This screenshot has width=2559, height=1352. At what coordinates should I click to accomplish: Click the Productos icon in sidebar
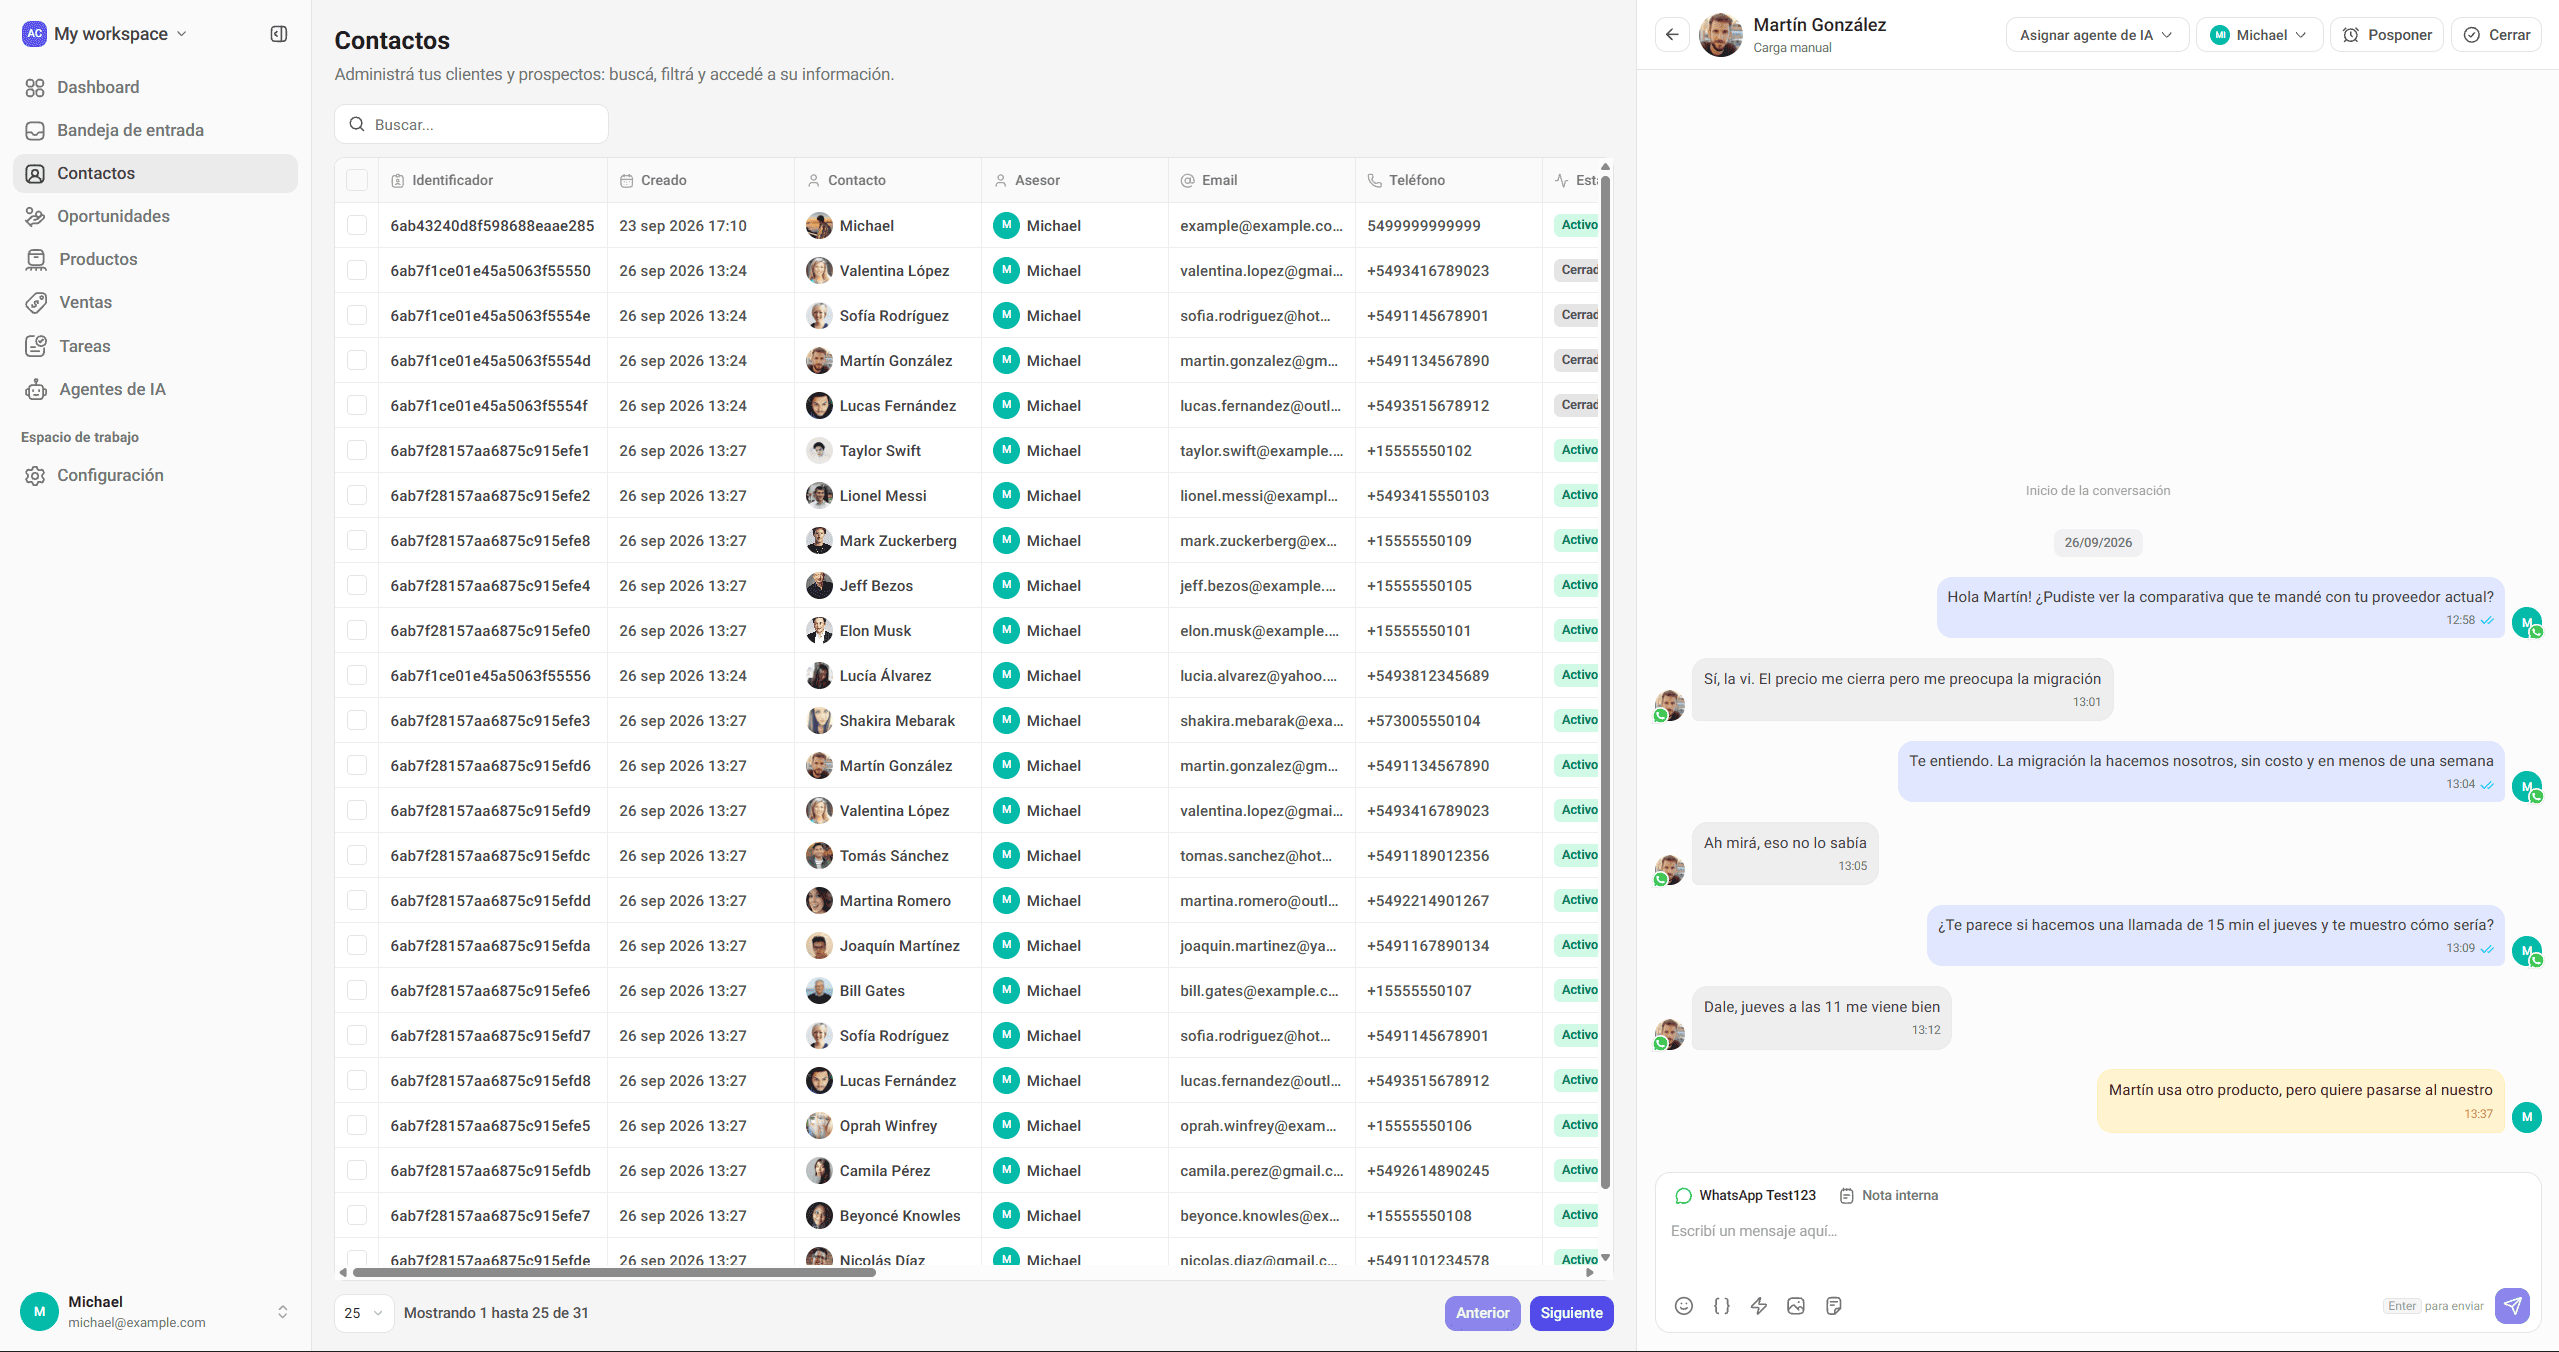point(36,260)
